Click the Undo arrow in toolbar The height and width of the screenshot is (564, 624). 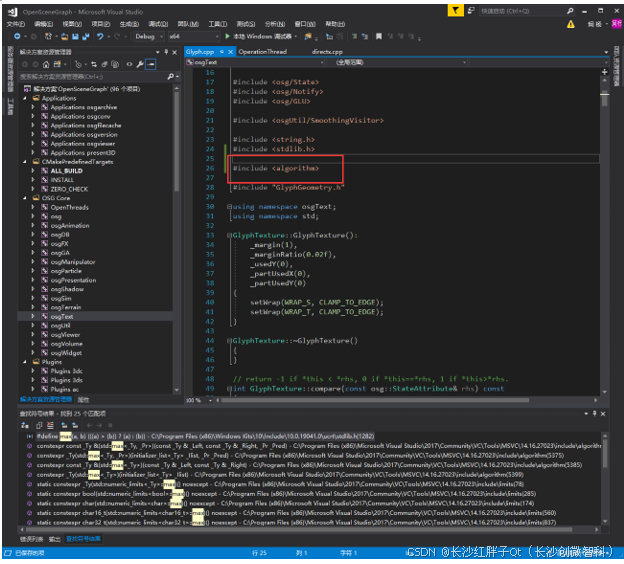[x=100, y=36]
